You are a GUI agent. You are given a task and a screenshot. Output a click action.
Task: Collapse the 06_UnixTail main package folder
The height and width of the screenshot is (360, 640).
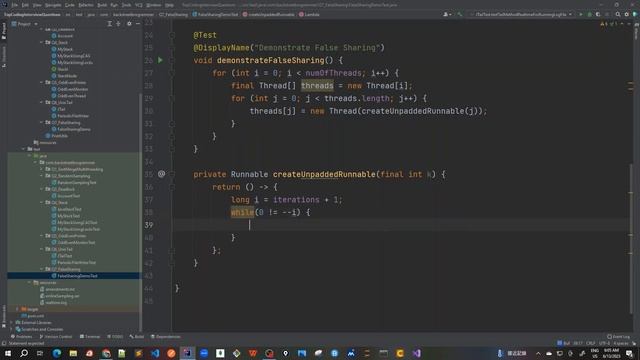tap(41, 102)
